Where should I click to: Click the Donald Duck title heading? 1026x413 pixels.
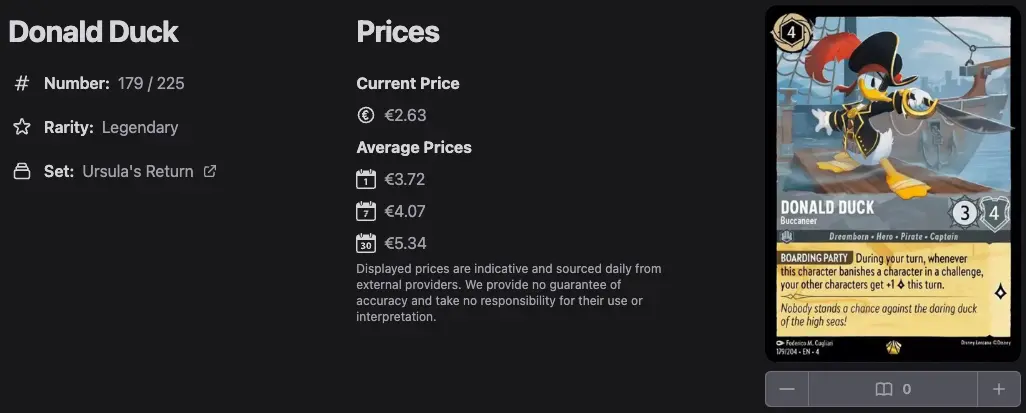[94, 32]
